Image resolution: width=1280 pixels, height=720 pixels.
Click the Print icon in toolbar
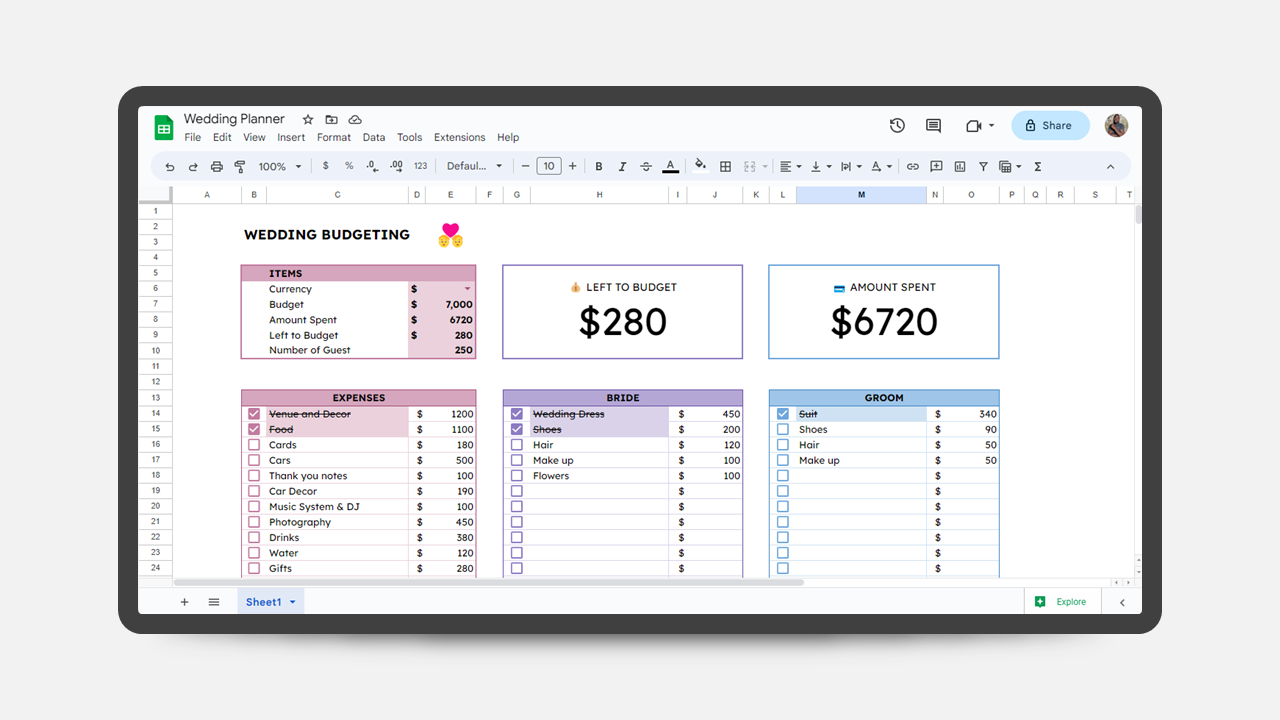click(x=216, y=167)
